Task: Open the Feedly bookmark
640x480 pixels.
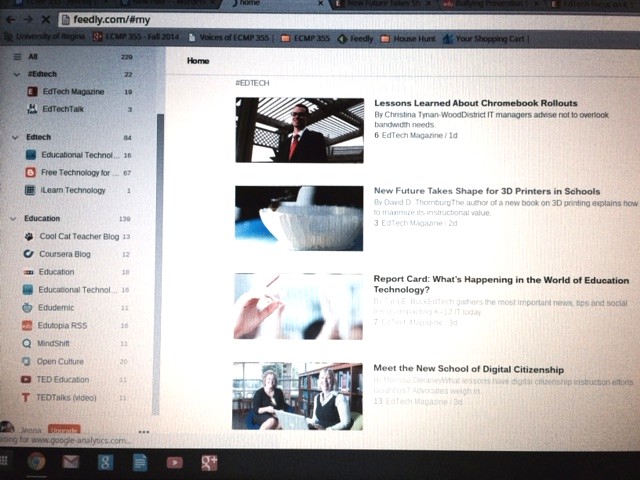Action: (356, 39)
